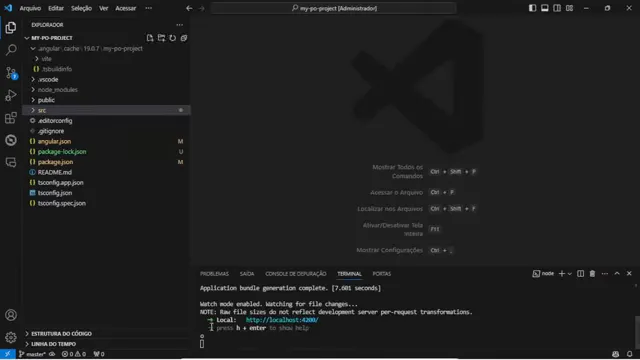The height and width of the screenshot is (360, 640).
Task: Open customize layout icon
Action: (x=569, y=8)
